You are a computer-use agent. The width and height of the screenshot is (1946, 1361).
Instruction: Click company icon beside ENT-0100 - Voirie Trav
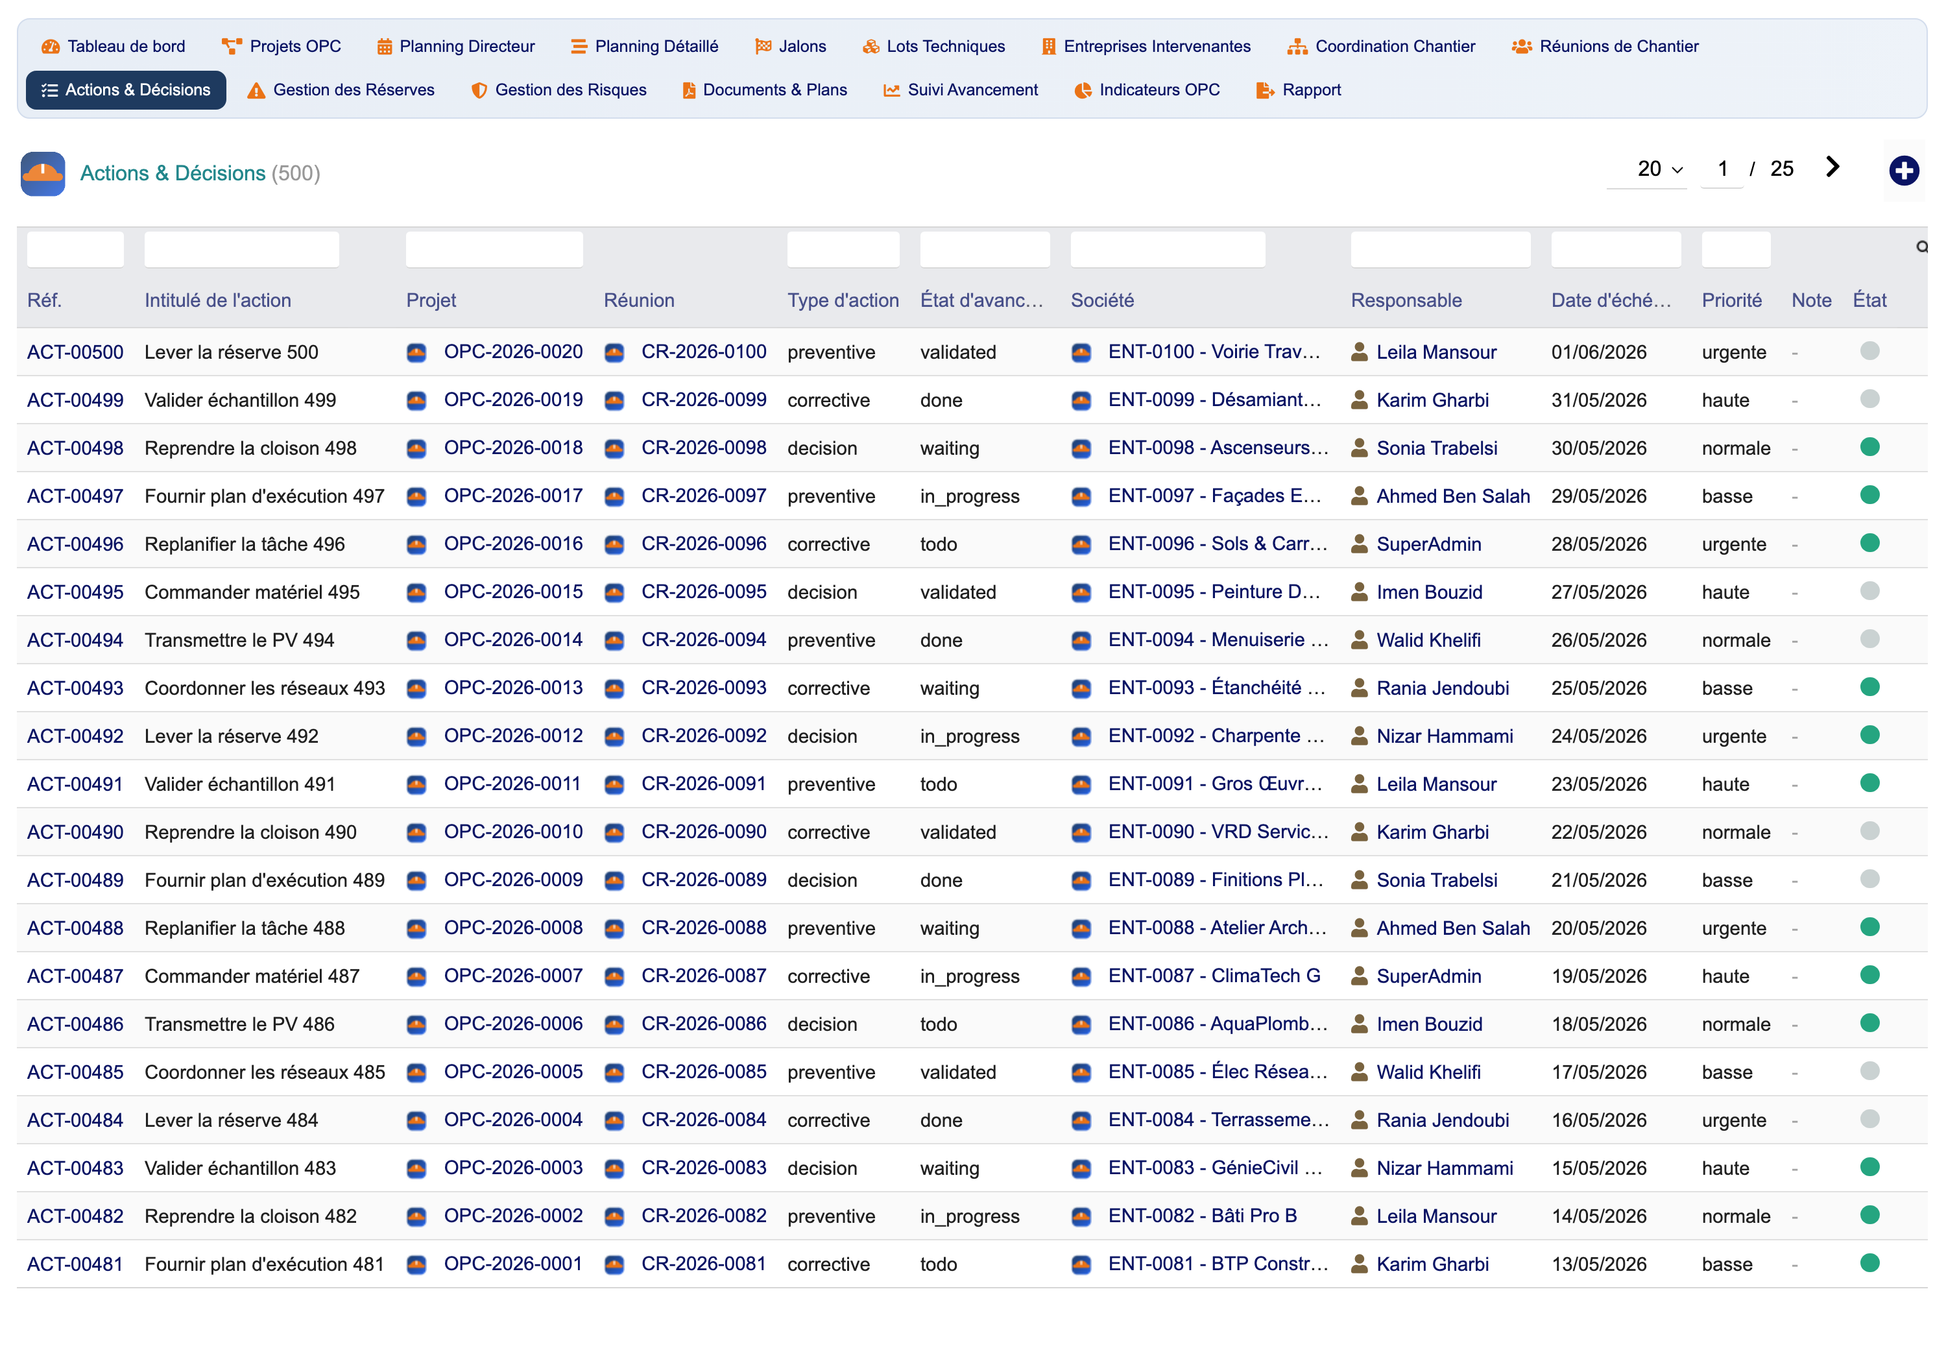tap(1081, 352)
